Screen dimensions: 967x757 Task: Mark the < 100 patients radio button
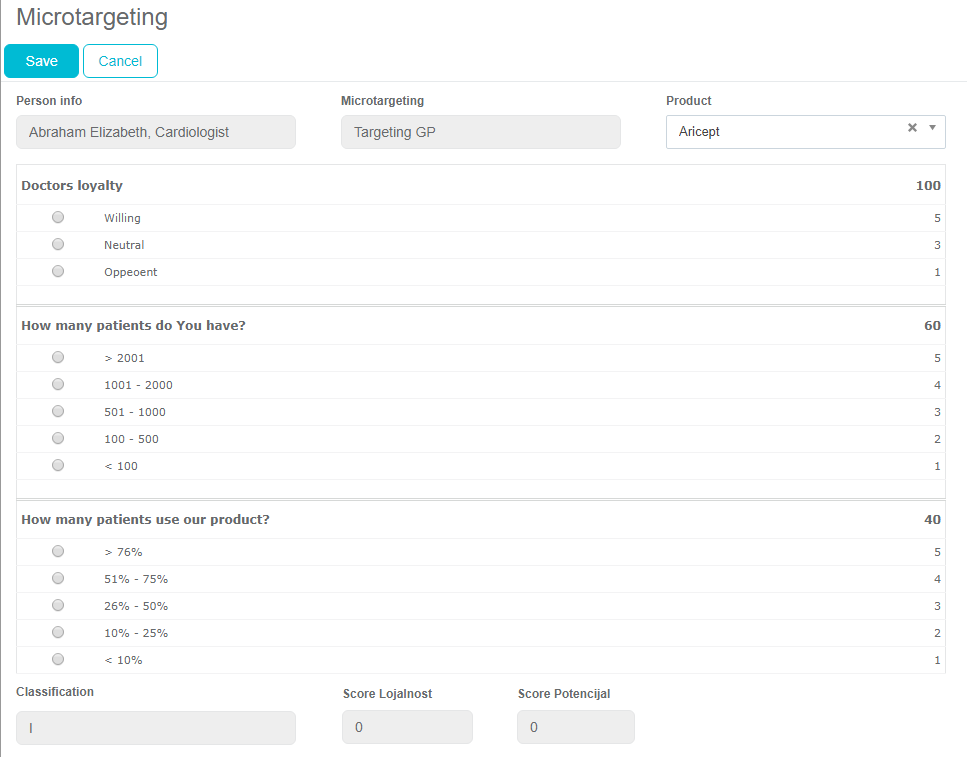click(58, 465)
